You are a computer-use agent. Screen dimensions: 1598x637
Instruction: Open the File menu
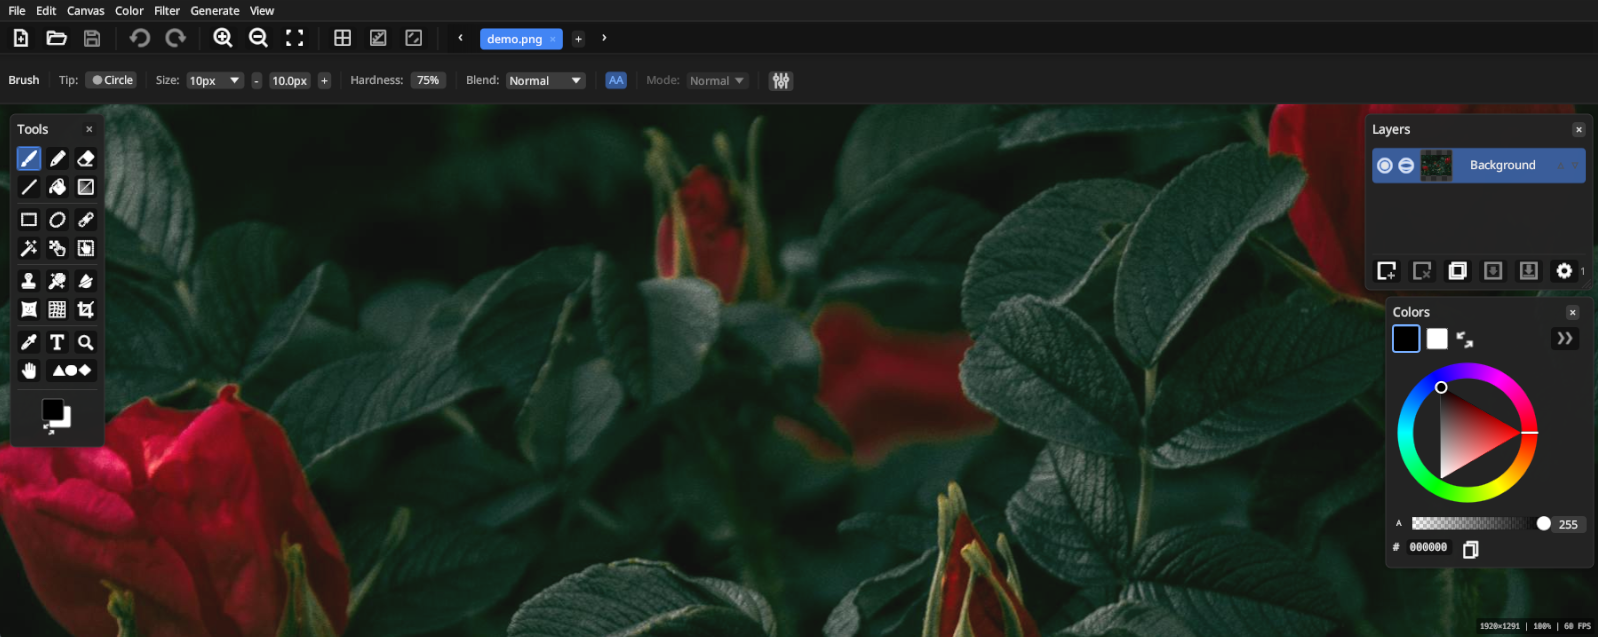(x=17, y=11)
